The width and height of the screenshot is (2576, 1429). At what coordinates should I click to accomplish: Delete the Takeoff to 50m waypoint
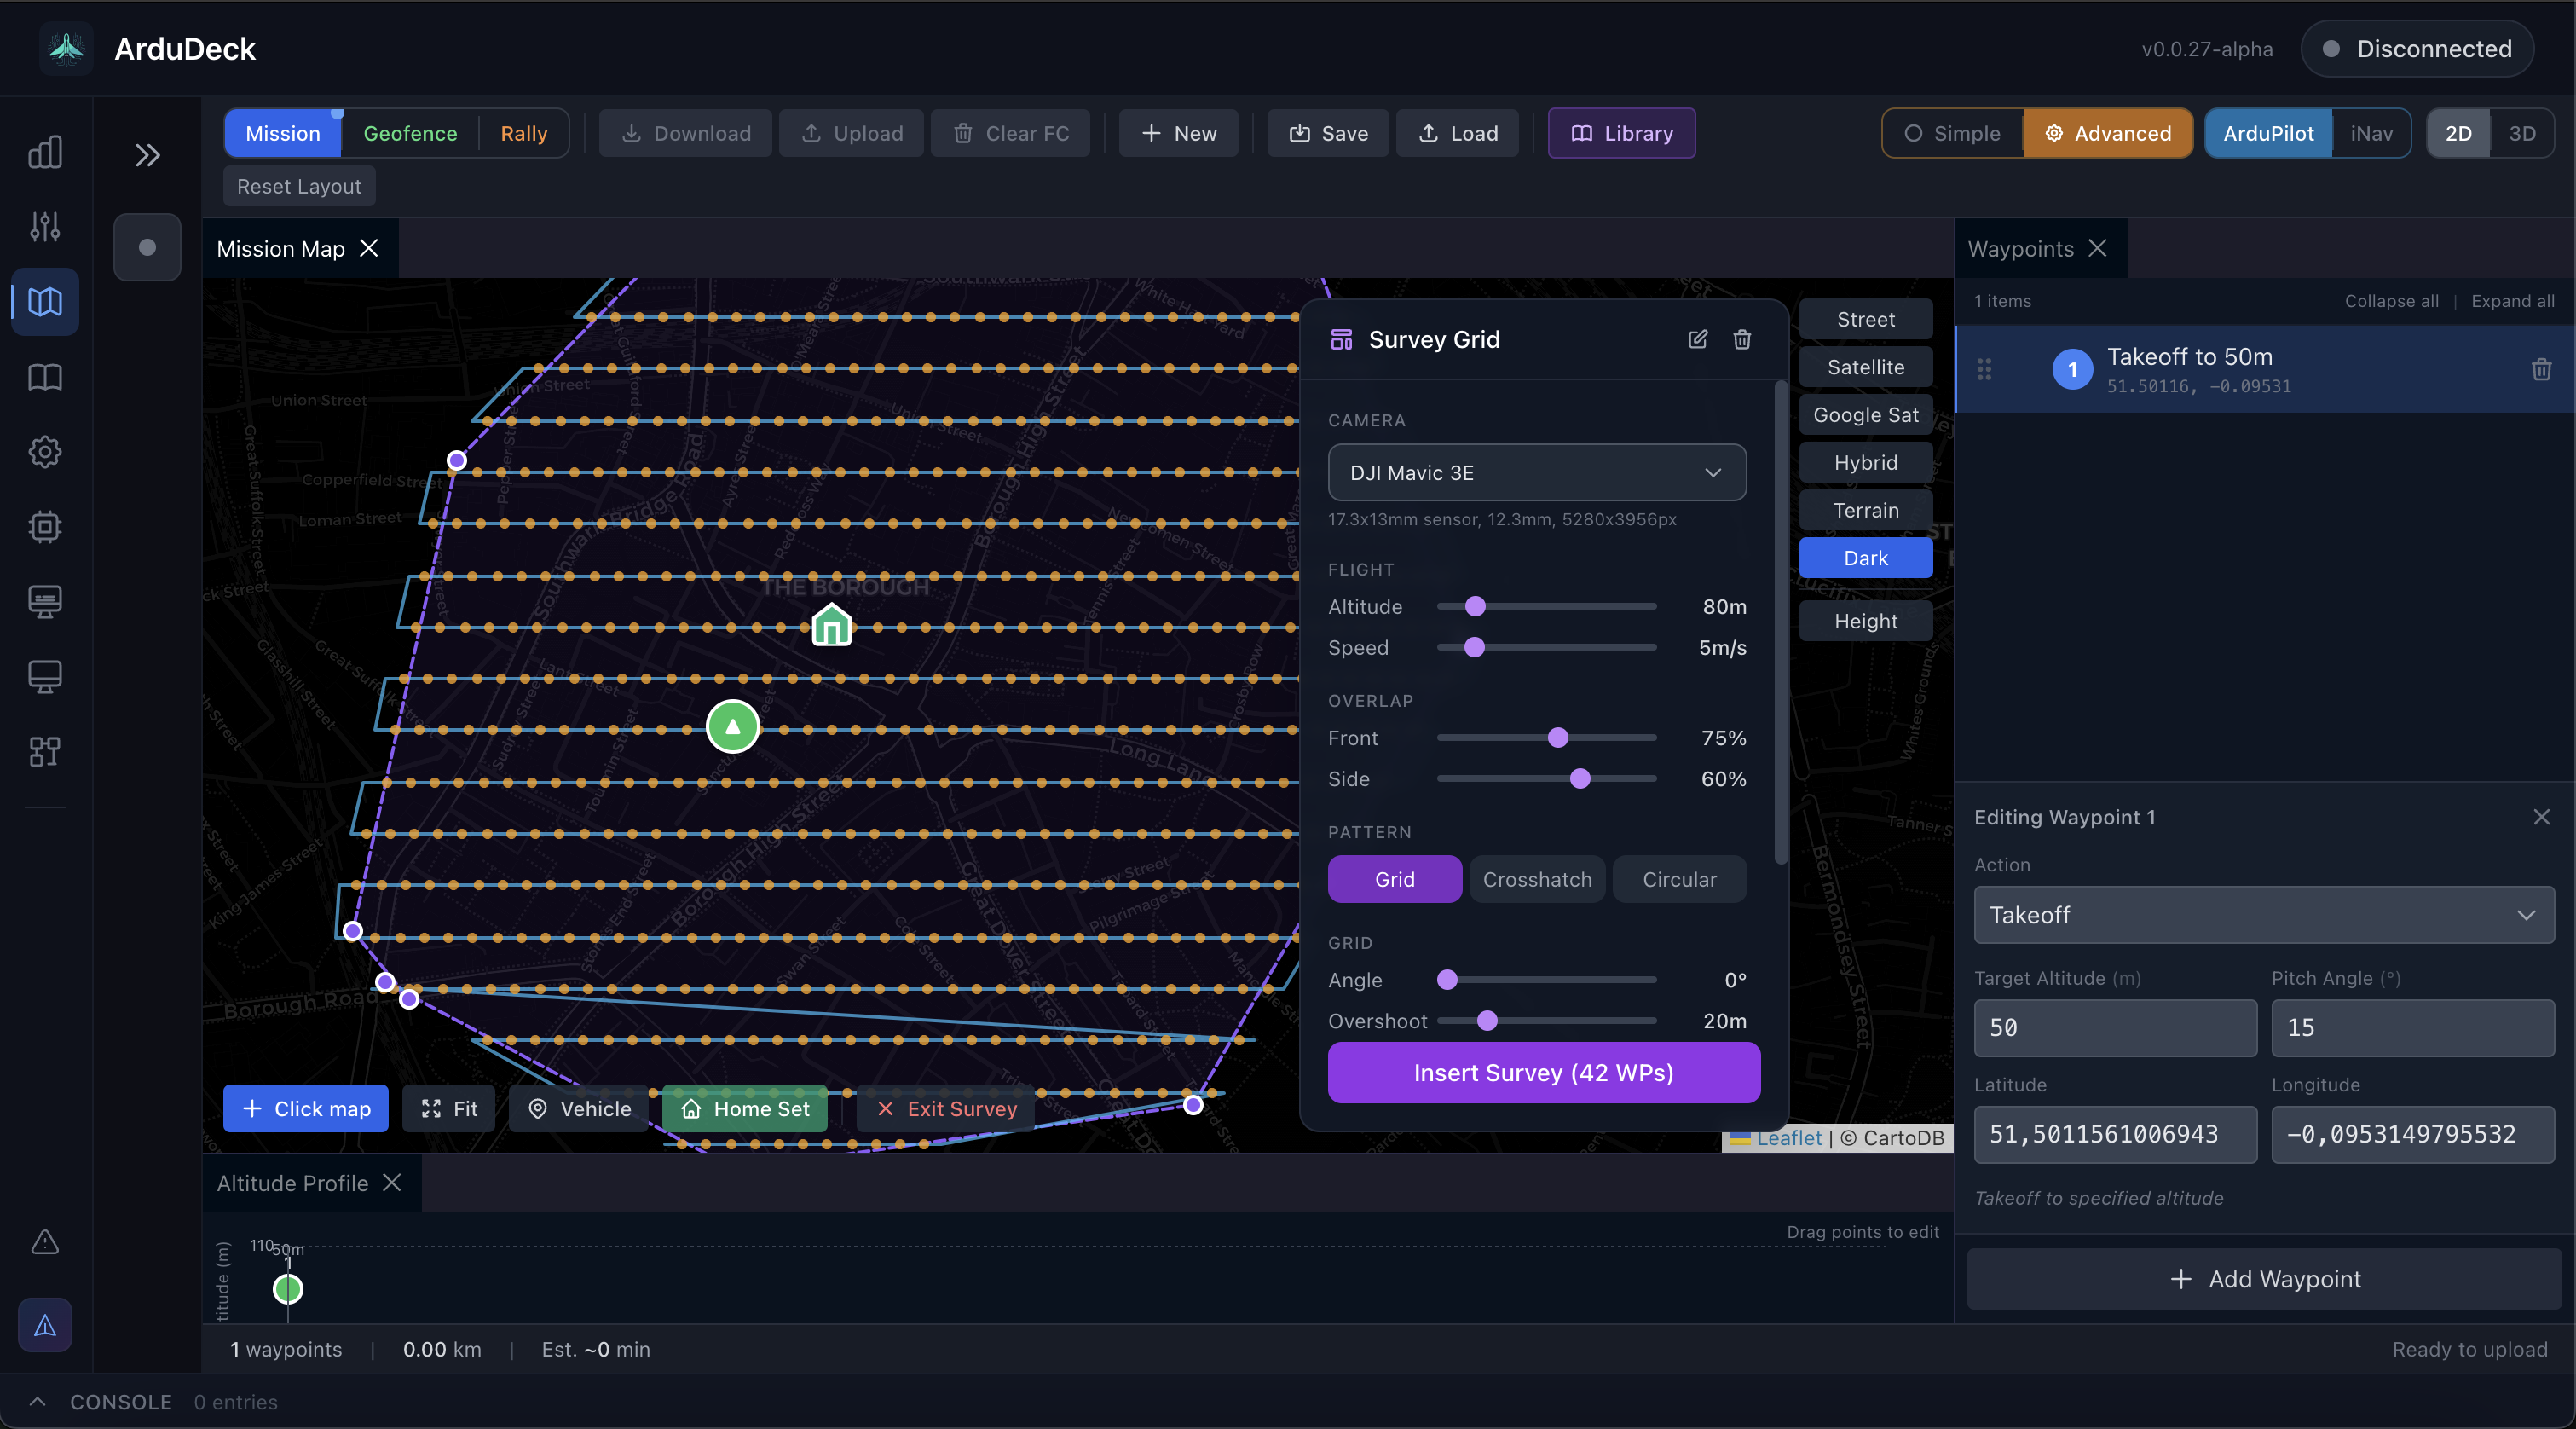[x=2541, y=369]
